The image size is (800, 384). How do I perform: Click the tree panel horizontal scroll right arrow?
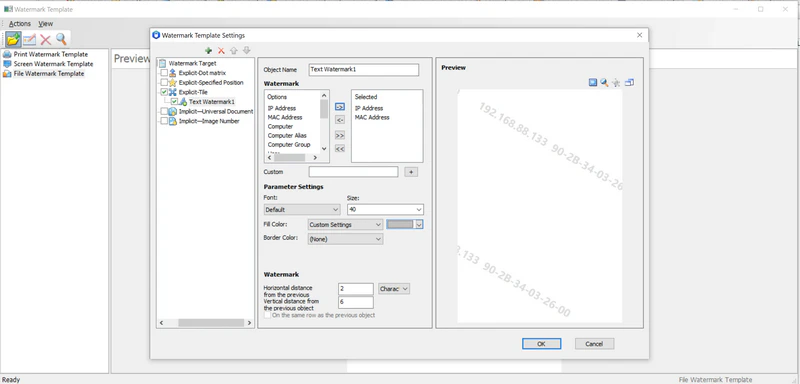249,323
